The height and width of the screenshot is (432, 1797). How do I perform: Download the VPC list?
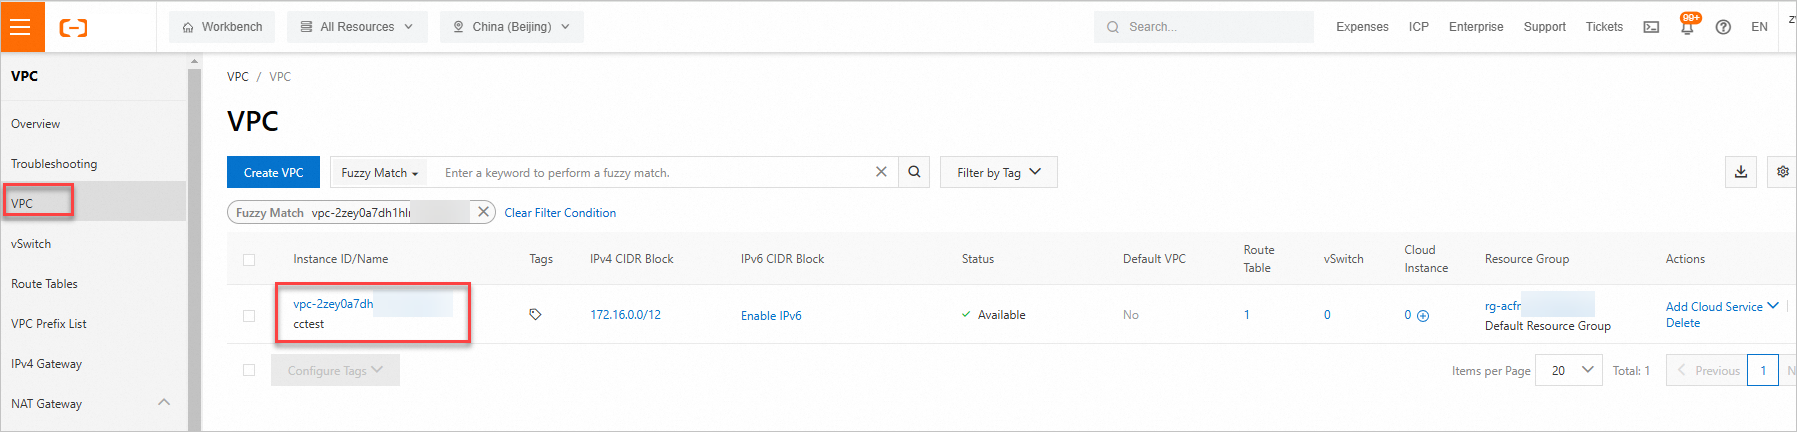point(1741,172)
